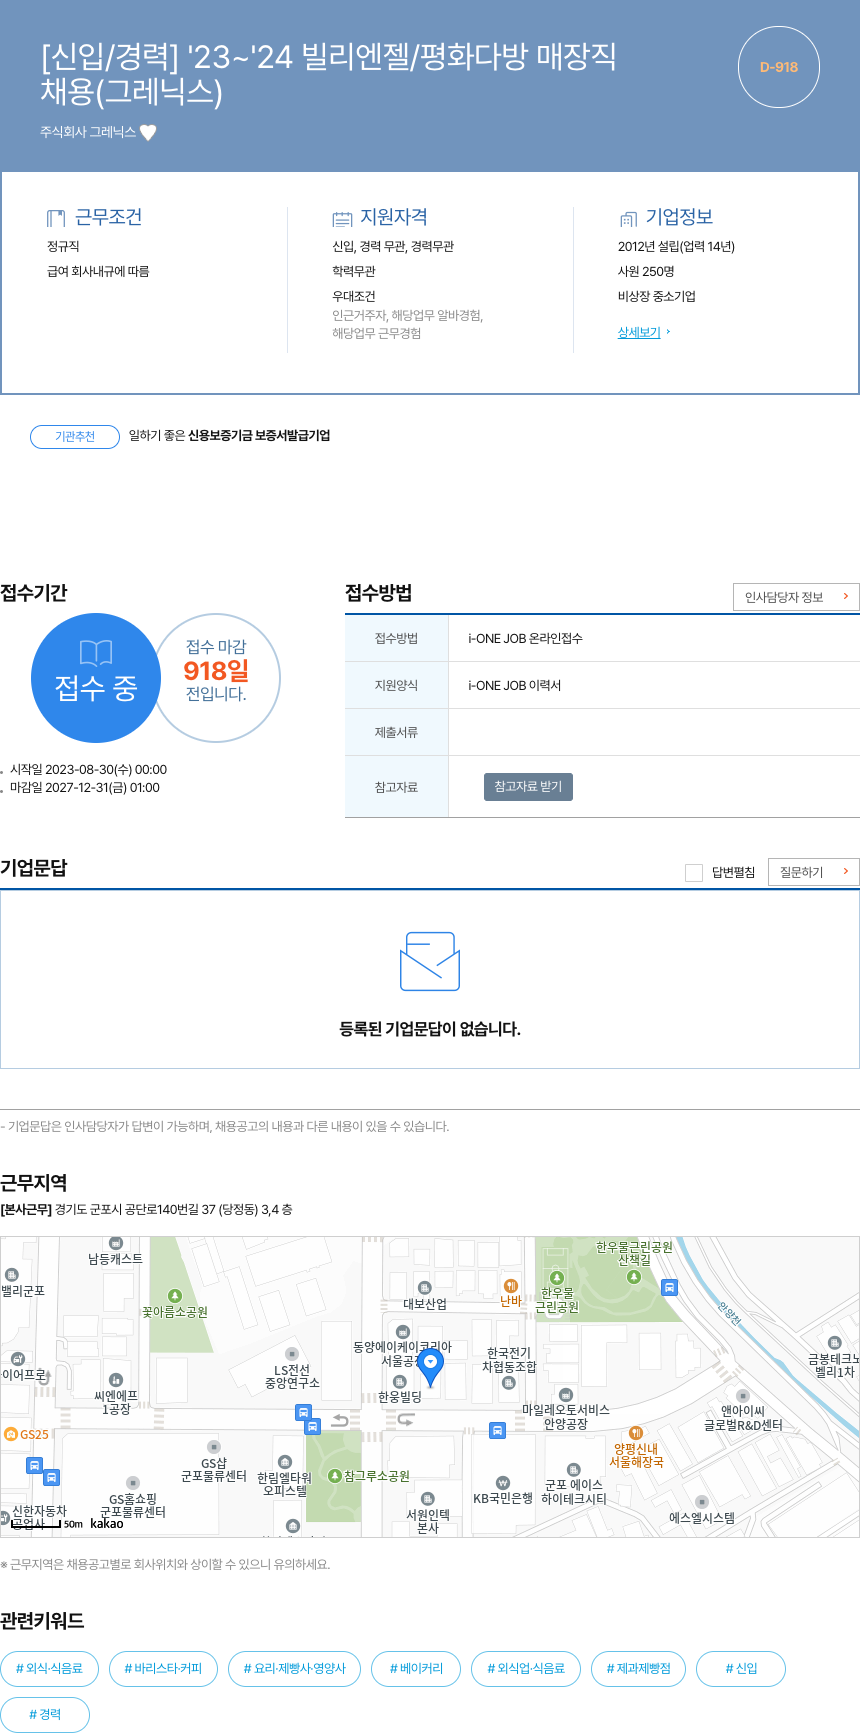Click the blue location pin on map
This screenshot has width=860, height=1734.
(430, 1367)
